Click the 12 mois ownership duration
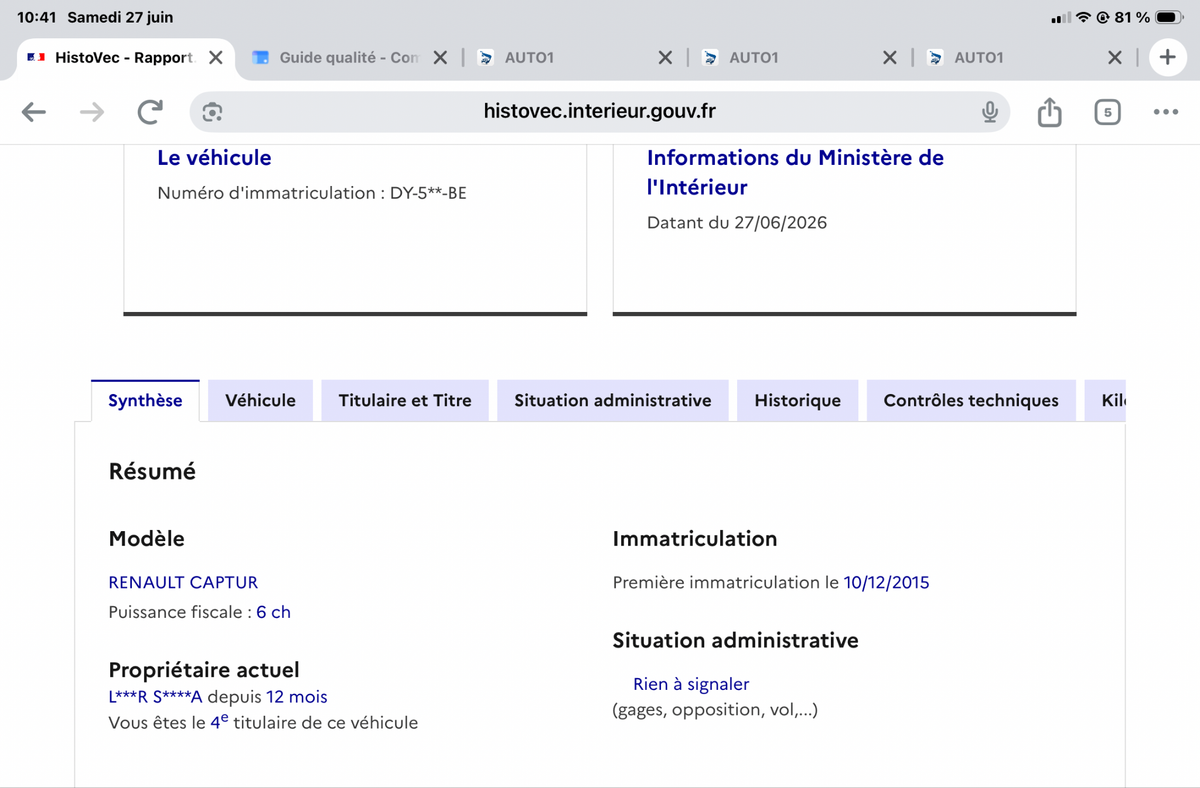Screen dimensions: 1200x788 coord(297,697)
